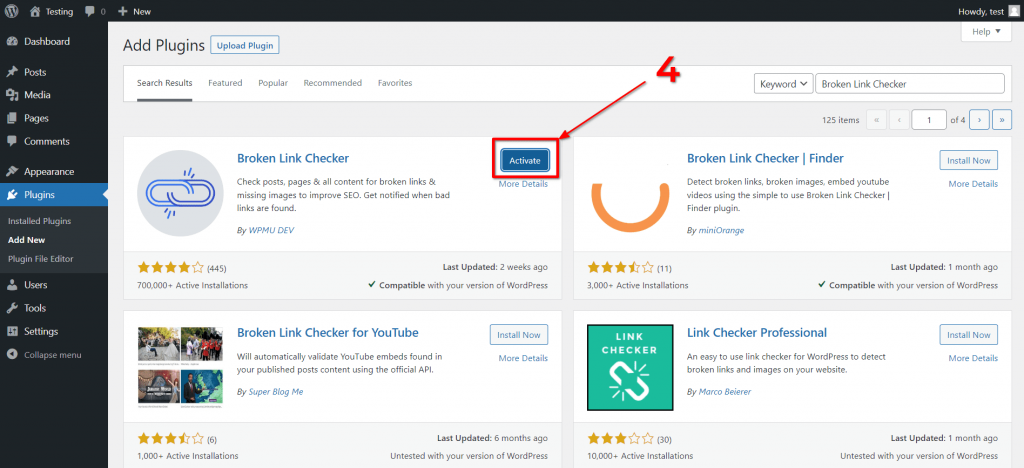The image size is (1024, 468).
Task: Open the Keyword search type dropdown
Action: 783,84
